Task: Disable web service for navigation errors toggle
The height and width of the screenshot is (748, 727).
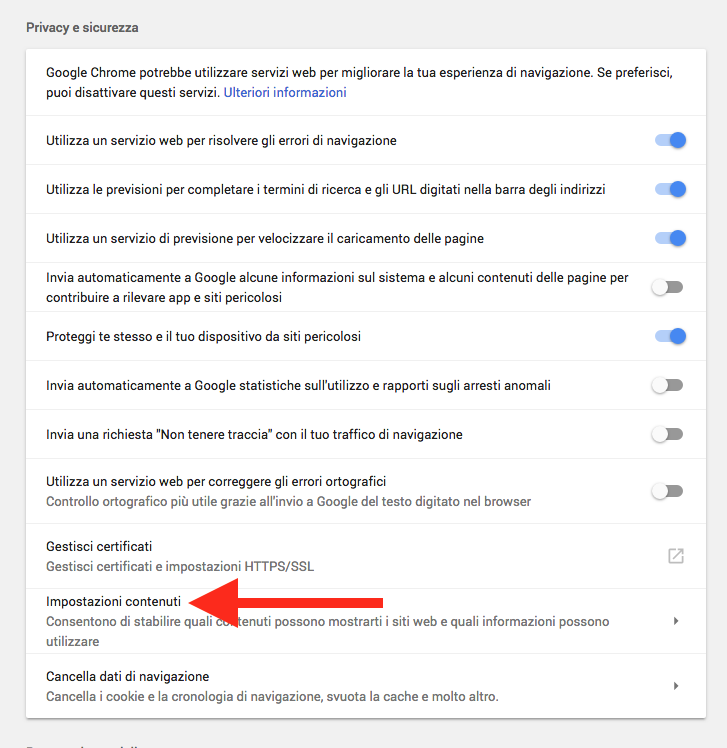Action: 670,140
